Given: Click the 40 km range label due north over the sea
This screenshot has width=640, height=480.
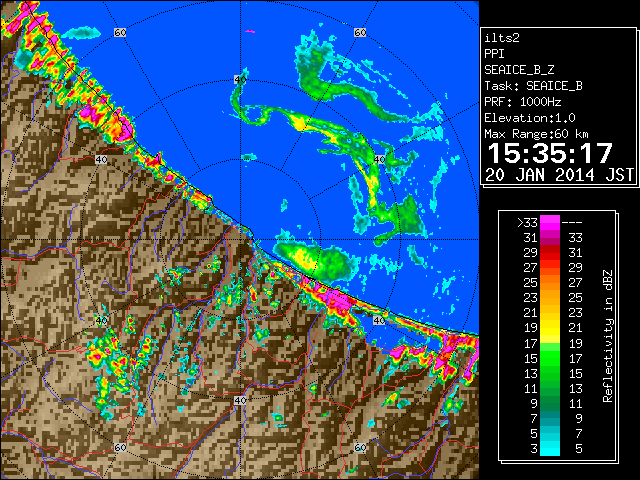Looking at the screenshot, I should [x=240, y=80].
